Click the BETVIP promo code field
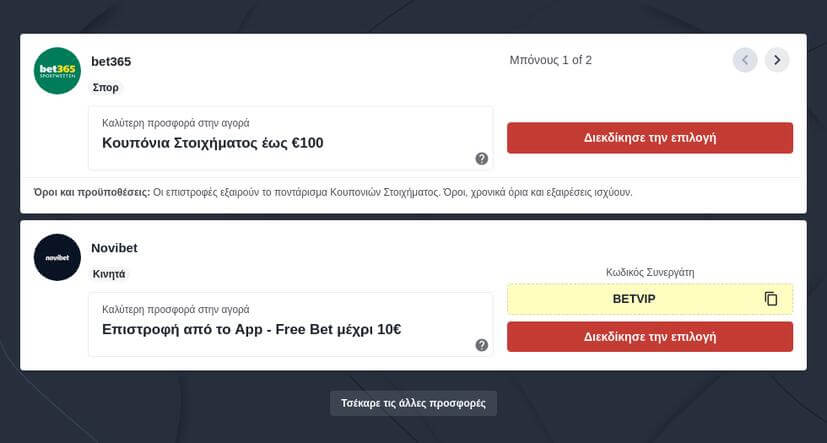The width and height of the screenshot is (827, 443). point(634,299)
